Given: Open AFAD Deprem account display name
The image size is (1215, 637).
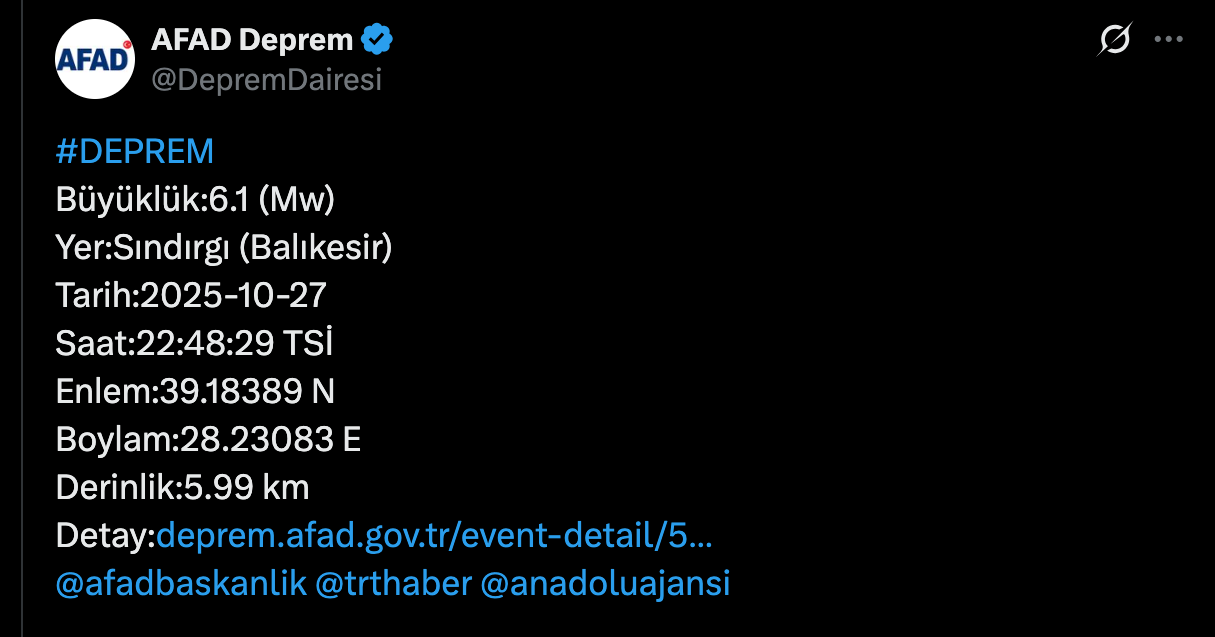Looking at the screenshot, I should (x=252, y=40).
